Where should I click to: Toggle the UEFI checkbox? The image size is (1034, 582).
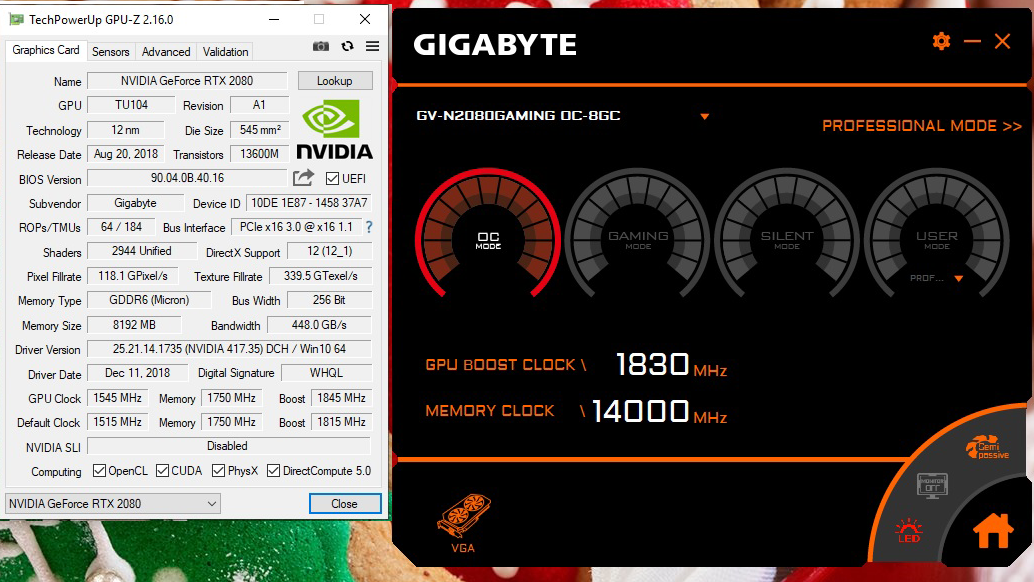coord(333,179)
